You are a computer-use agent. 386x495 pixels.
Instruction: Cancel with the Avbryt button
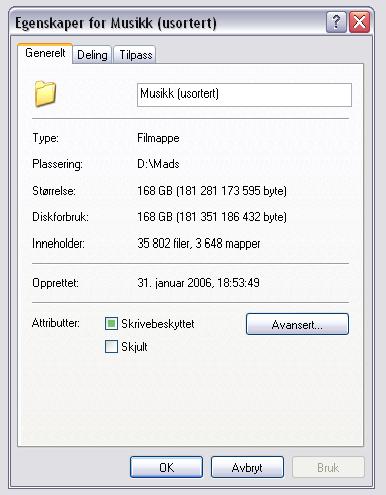pyautogui.click(x=247, y=467)
